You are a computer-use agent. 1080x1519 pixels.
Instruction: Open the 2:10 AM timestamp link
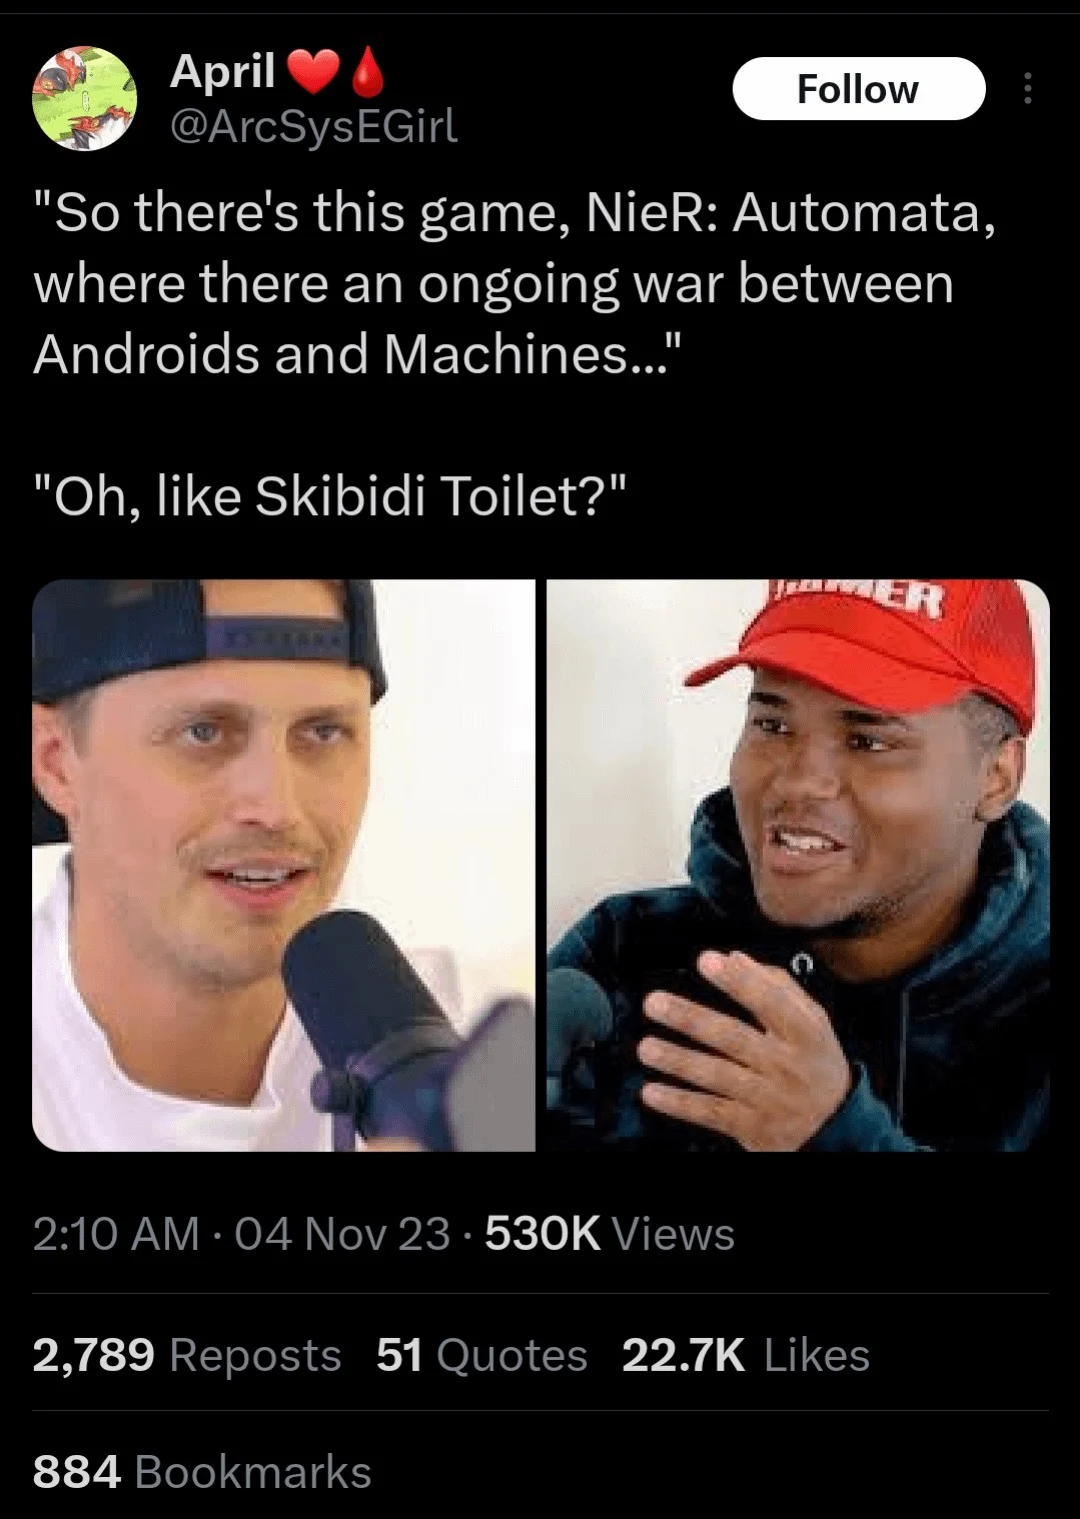(116, 1233)
